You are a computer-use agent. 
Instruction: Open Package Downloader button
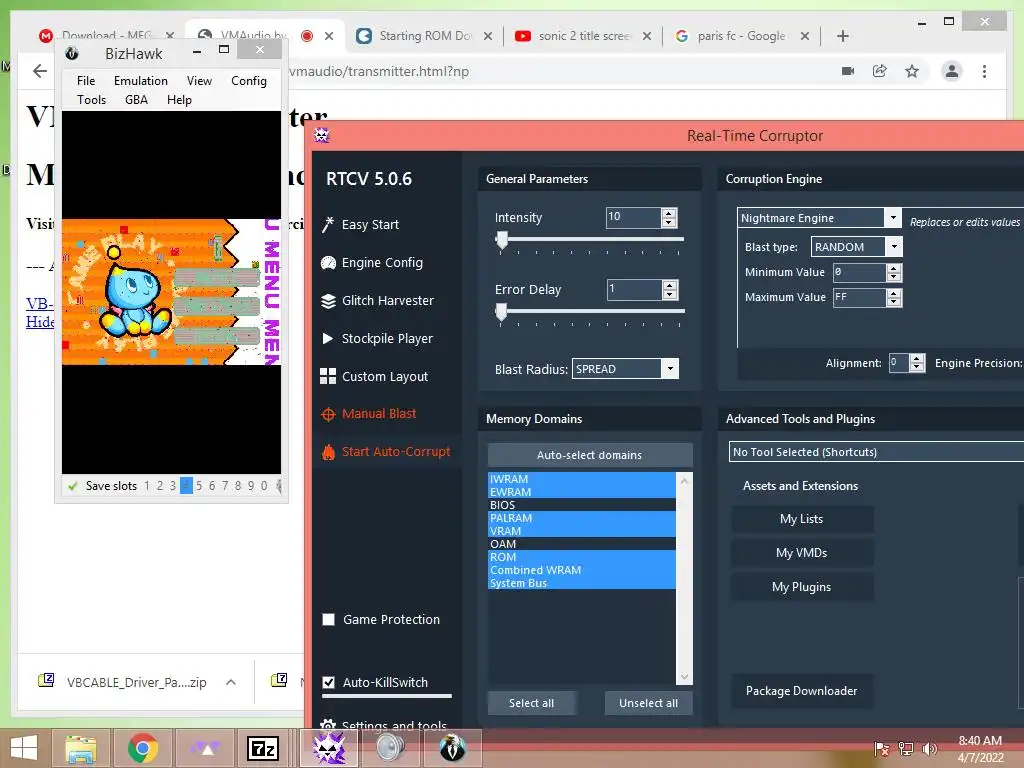[x=801, y=691]
